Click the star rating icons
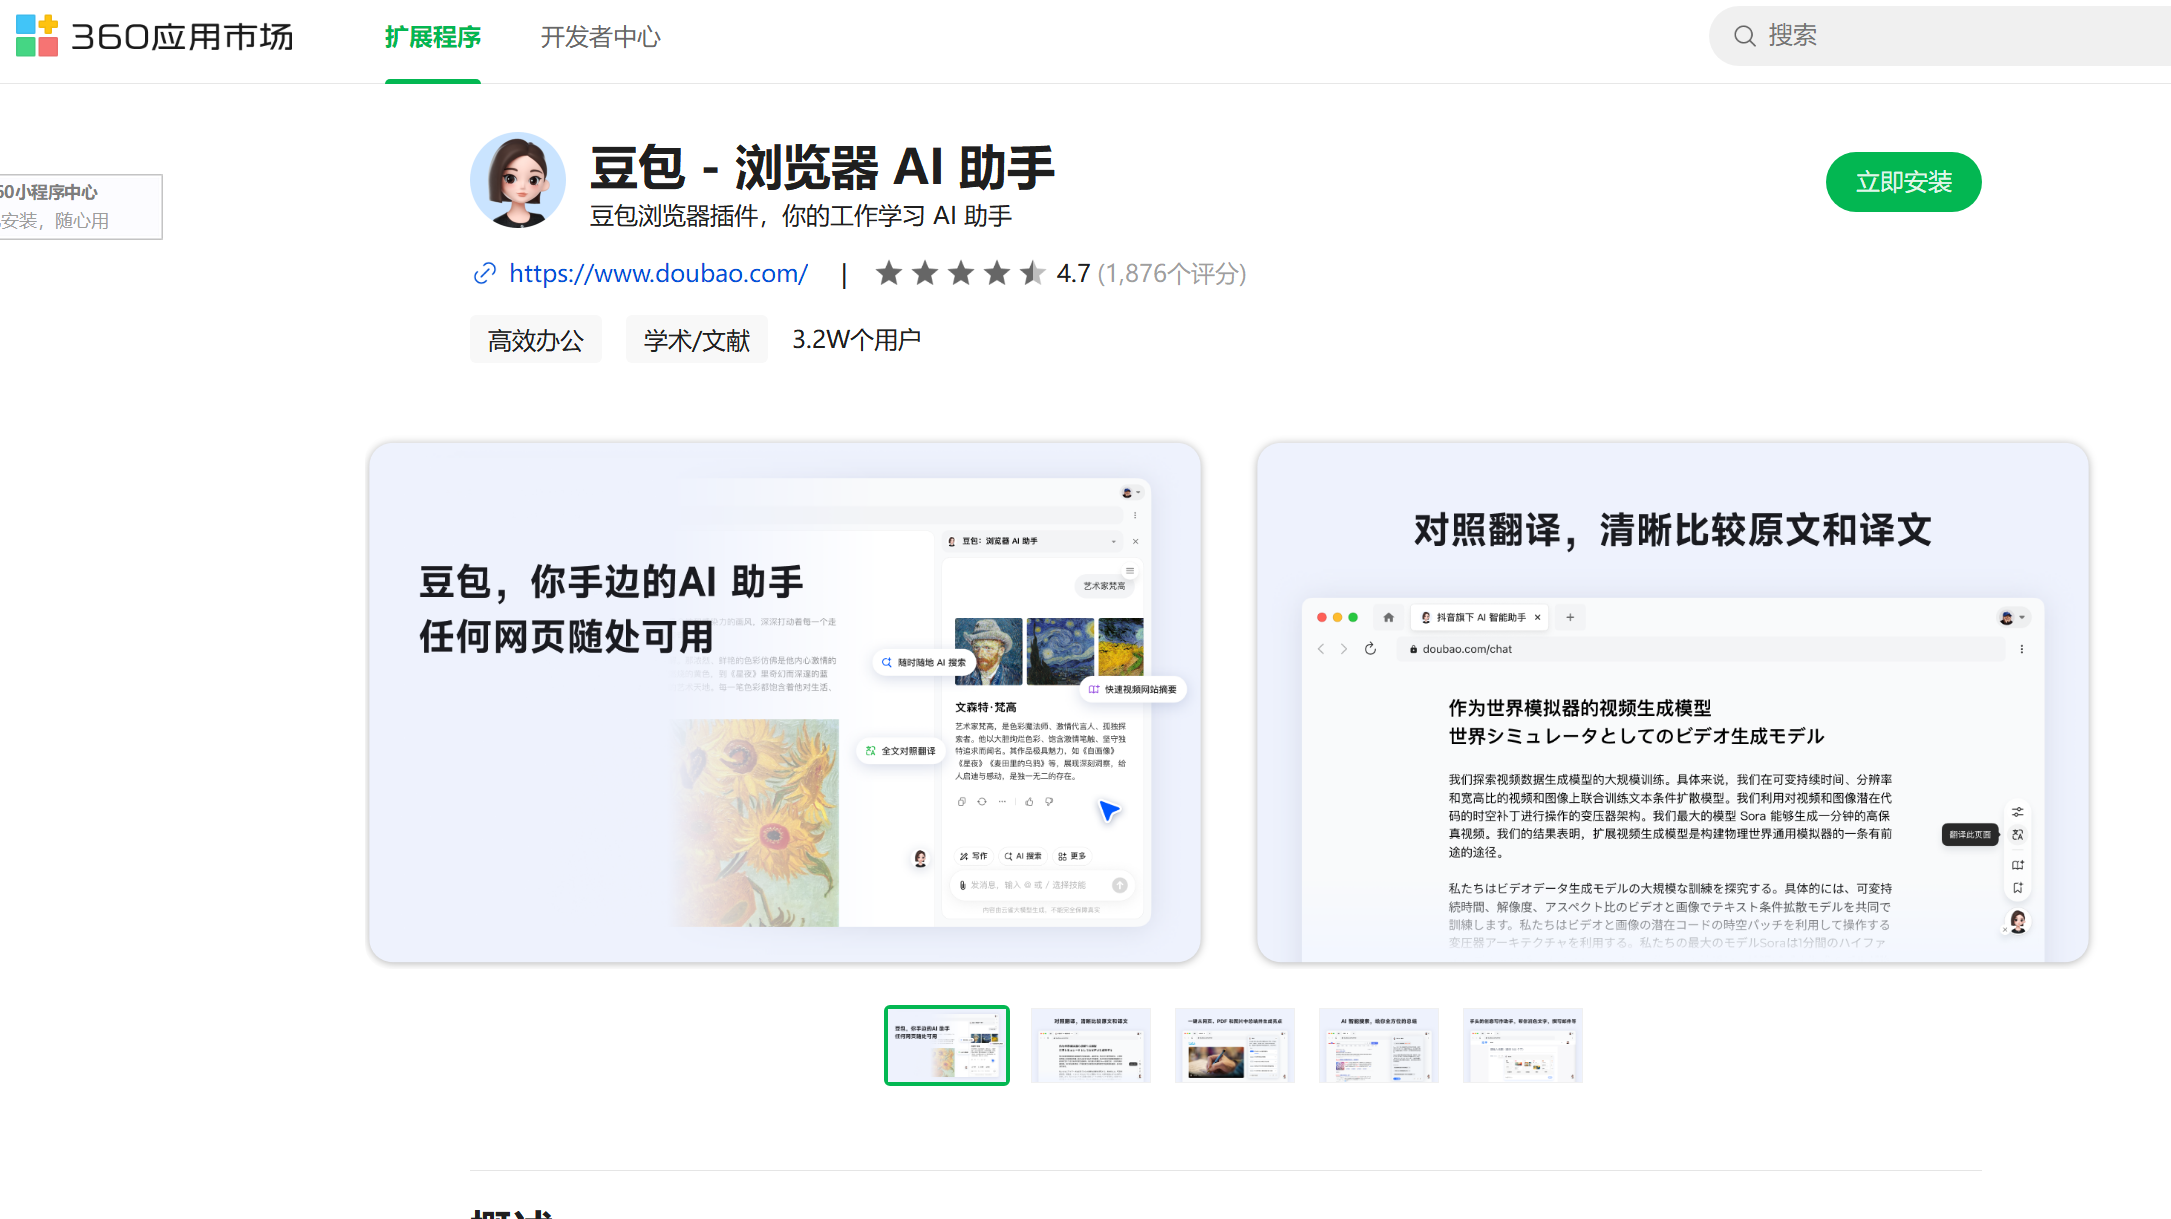The height and width of the screenshot is (1219, 2171). (960, 273)
